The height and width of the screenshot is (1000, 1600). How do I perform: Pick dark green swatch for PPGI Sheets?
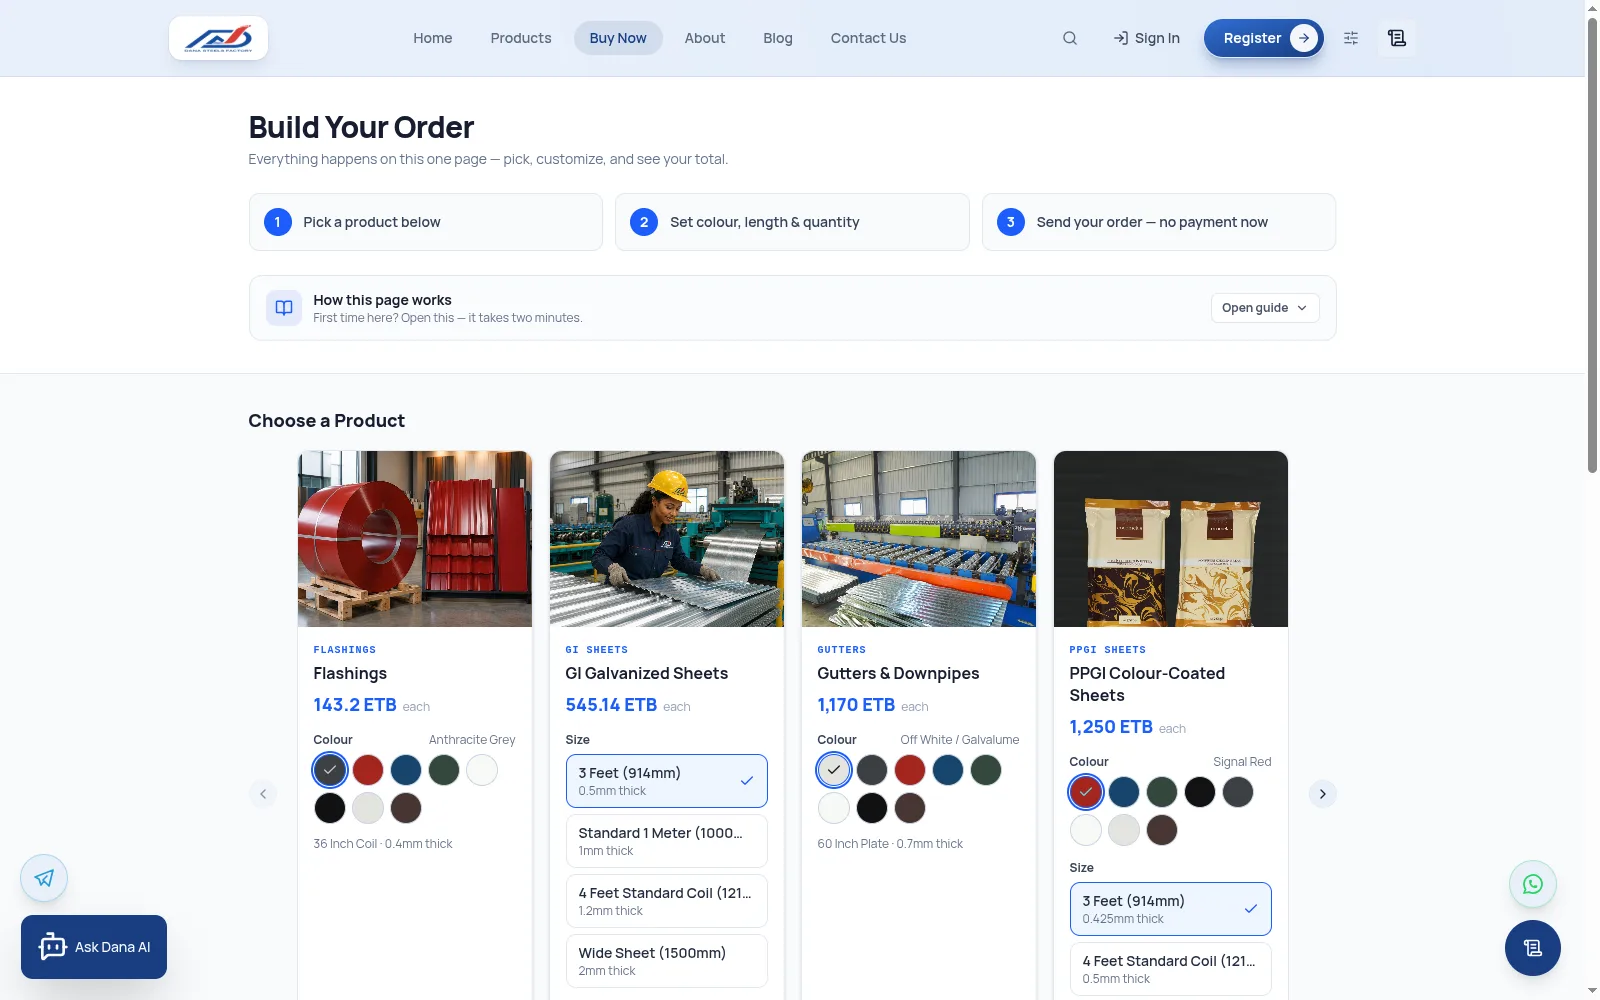[x=1162, y=792]
